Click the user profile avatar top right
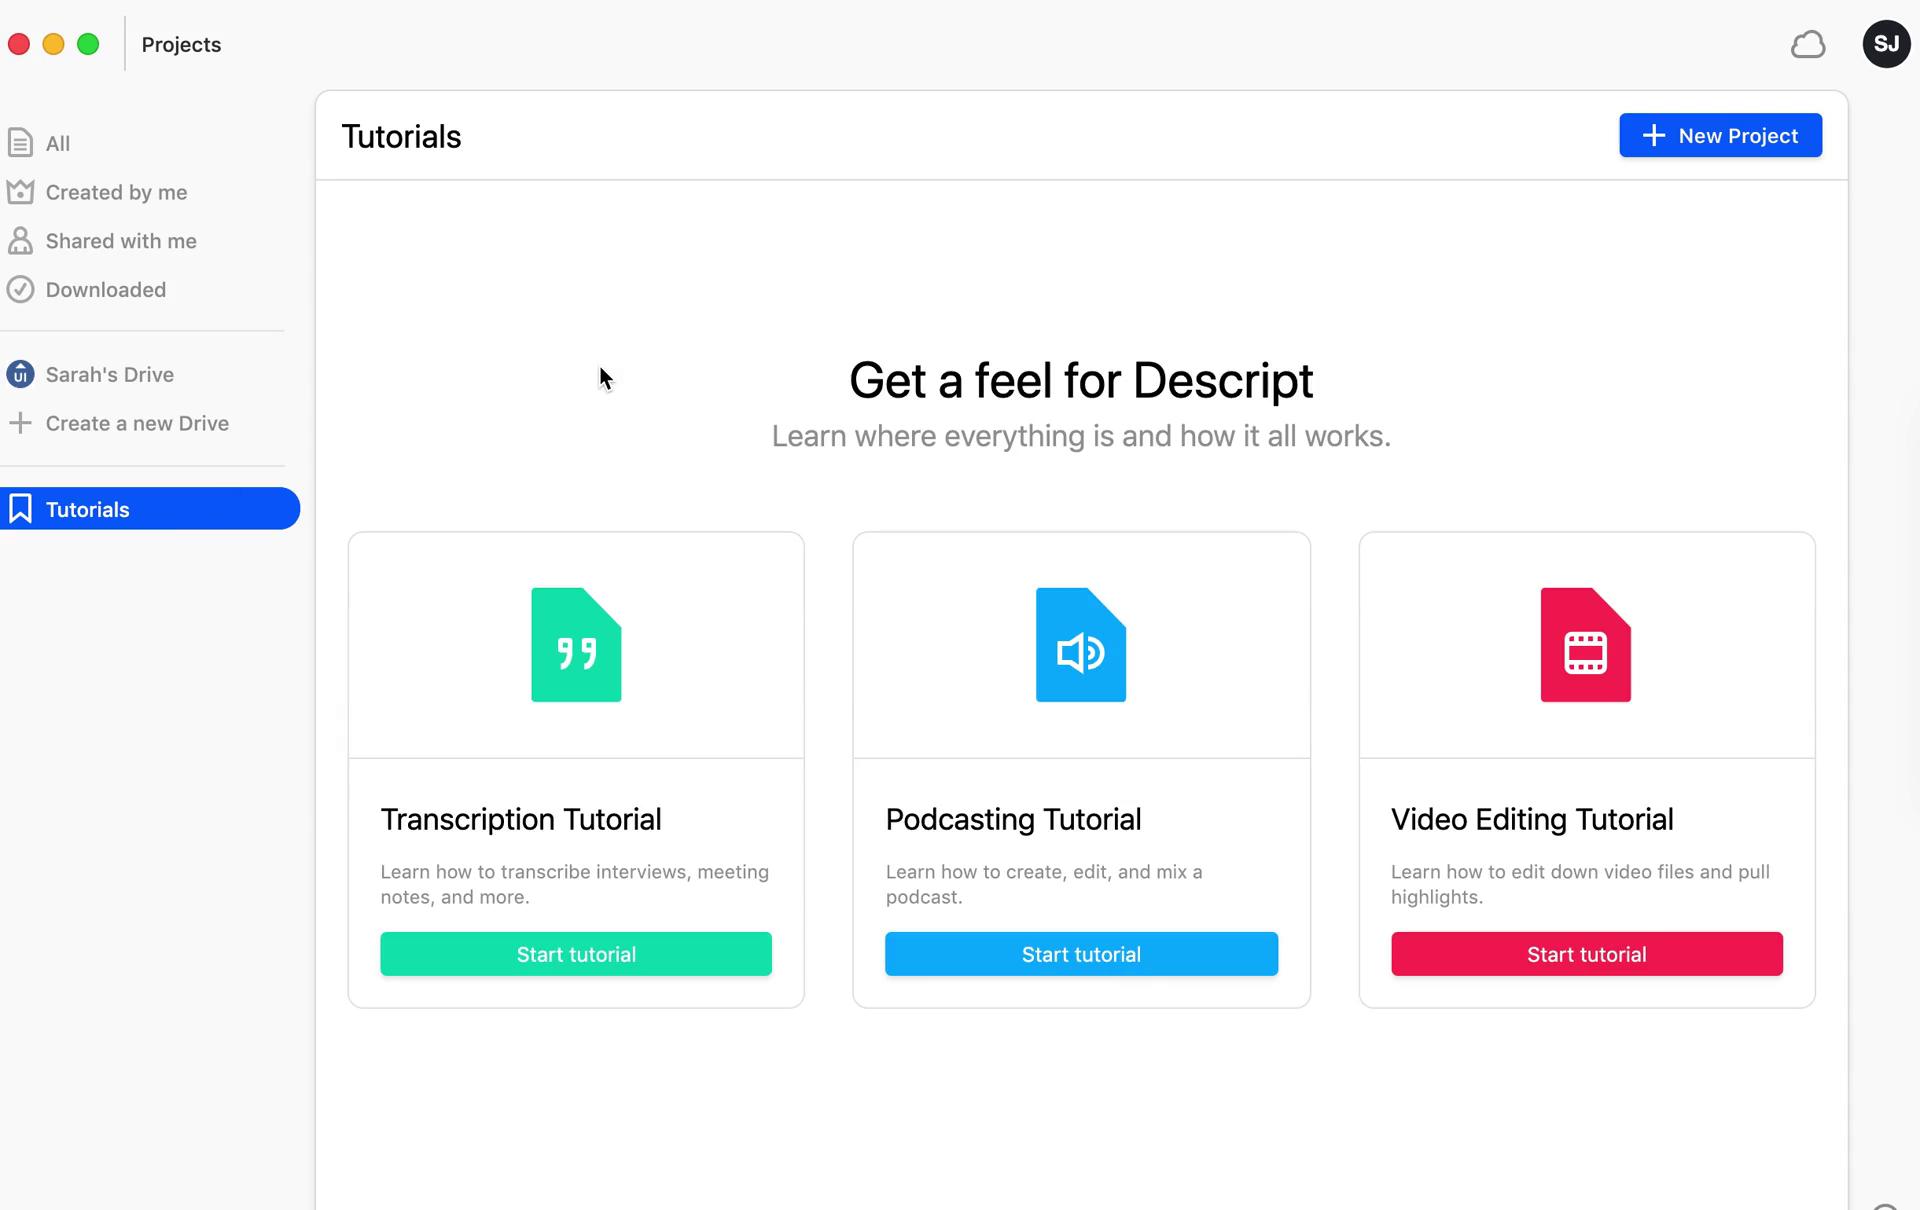This screenshot has height=1210, width=1920. coord(1885,43)
